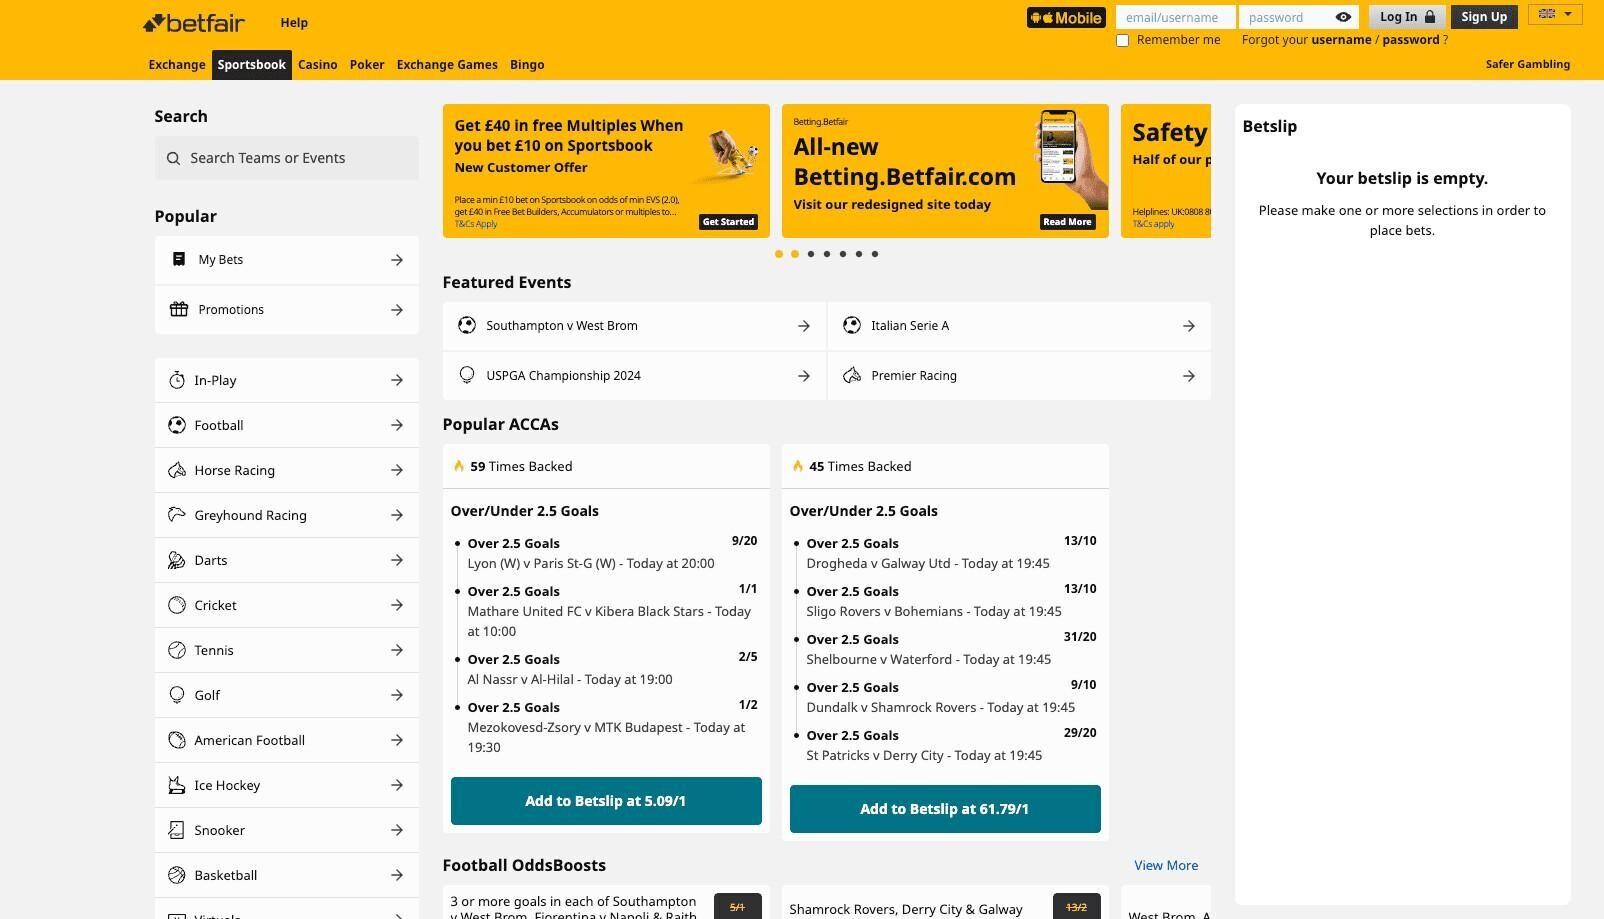Image resolution: width=1604 pixels, height=919 pixels.
Task: Open View More OddsBoosts link
Action: [x=1165, y=865]
